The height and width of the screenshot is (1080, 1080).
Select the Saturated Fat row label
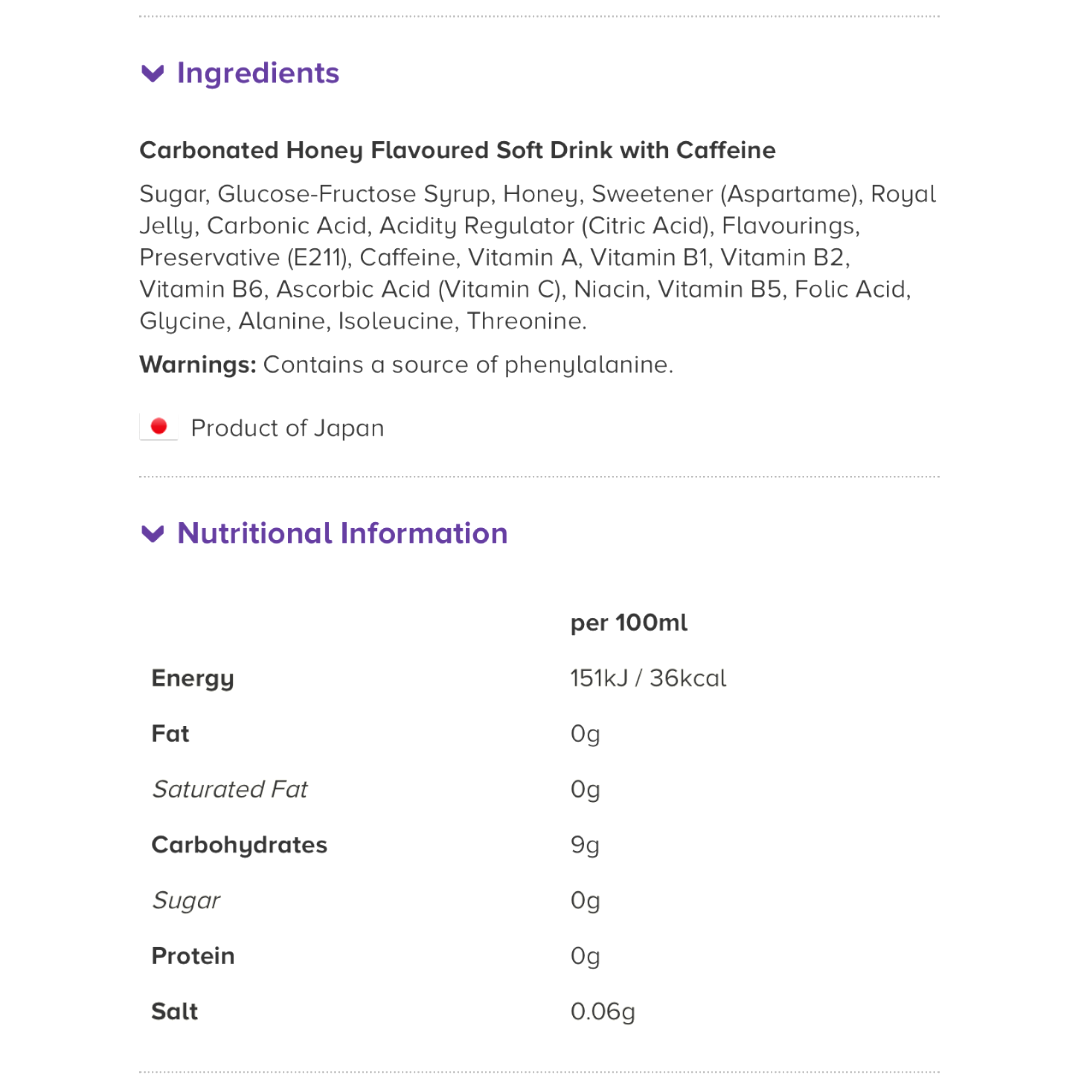[x=230, y=790]
